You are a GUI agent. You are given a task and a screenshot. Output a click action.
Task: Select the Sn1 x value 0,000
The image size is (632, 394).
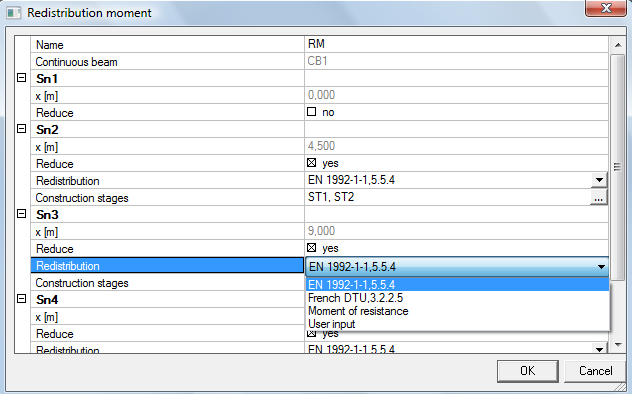(x=456, y=95)
